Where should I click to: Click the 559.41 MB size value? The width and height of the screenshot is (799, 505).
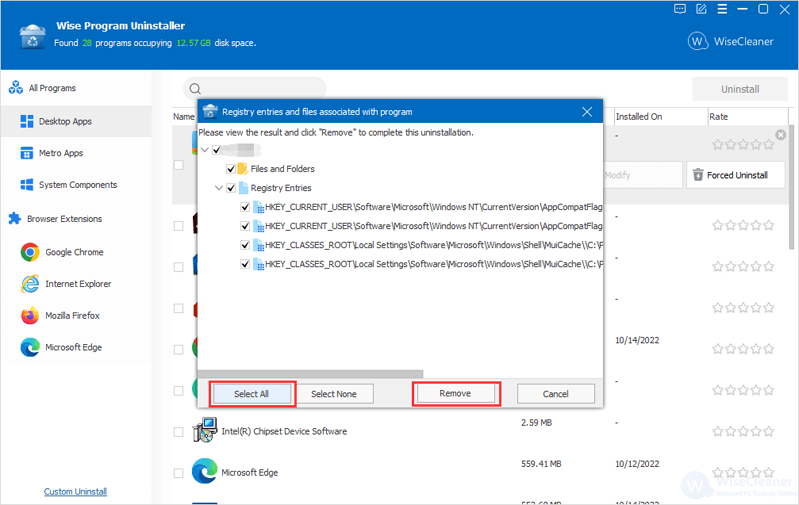[541, 464]
